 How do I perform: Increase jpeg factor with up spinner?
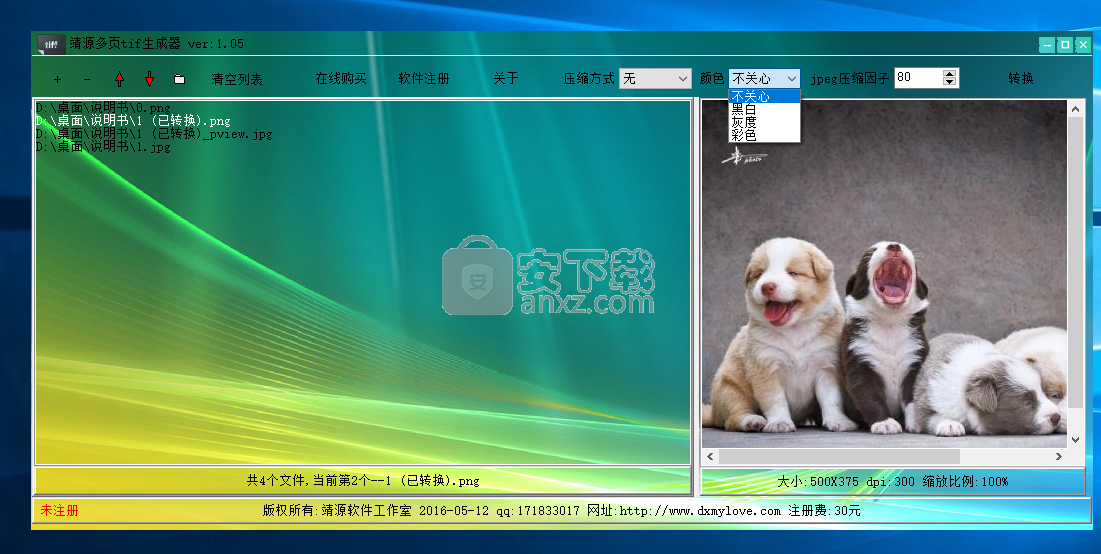click(x=949, y=73)
